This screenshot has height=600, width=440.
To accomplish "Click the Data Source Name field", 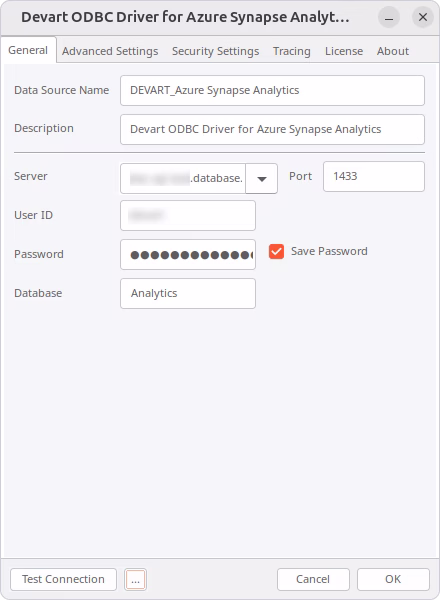I will (272, 90).
